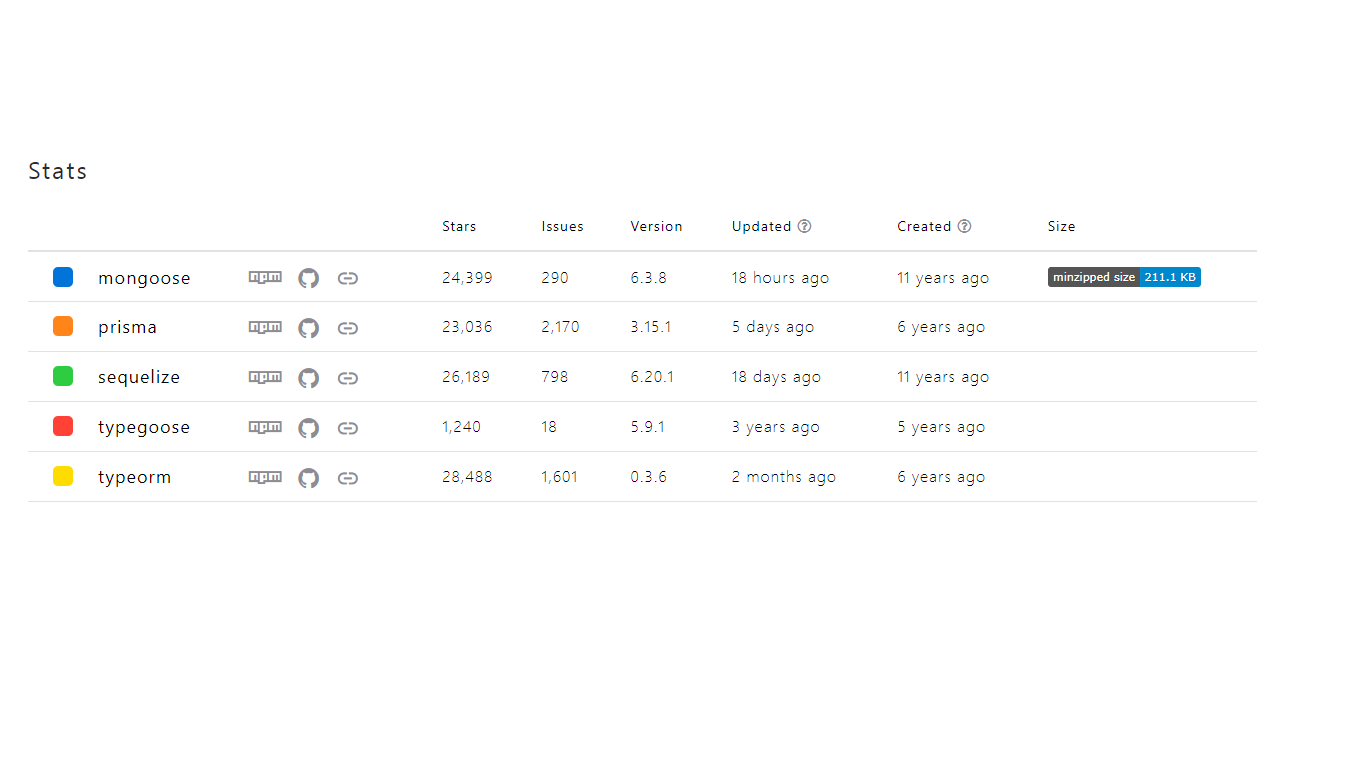
Task: Click the homepage link icon for sequelize
Action: 348,378
